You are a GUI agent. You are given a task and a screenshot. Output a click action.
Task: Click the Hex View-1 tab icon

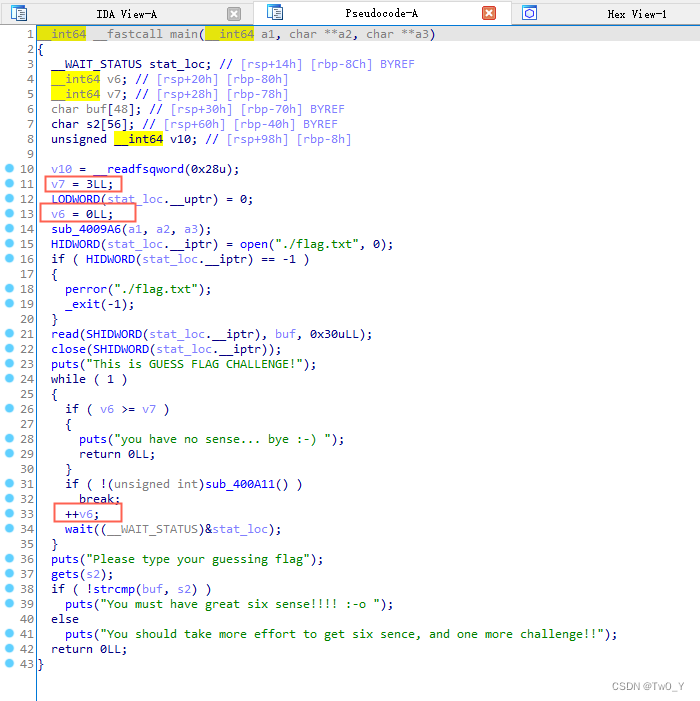pos(529,13)
